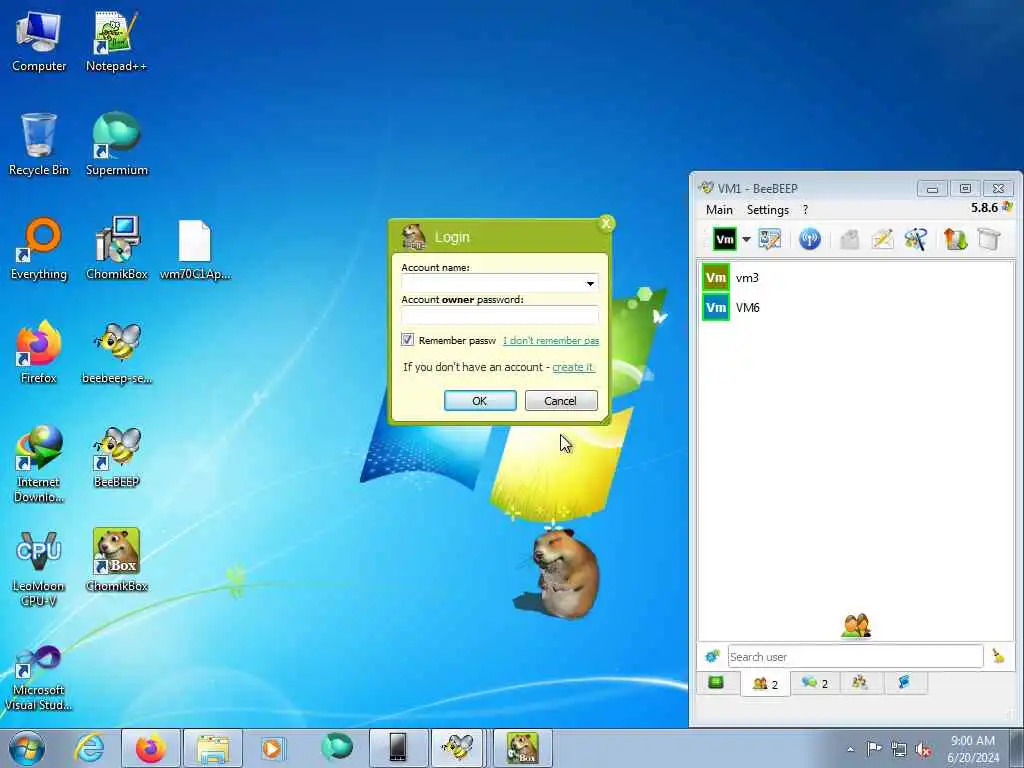This screenshot has width=1024, height=768.
Task: Activate the ChomikBox taskbar button
Action: click(522, 748)
